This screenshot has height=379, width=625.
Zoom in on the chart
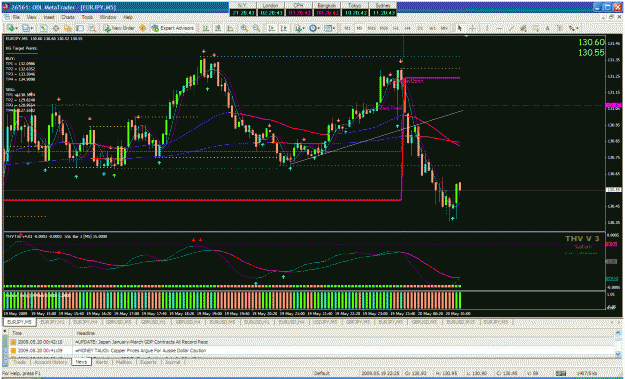click(x=244, y=28)
